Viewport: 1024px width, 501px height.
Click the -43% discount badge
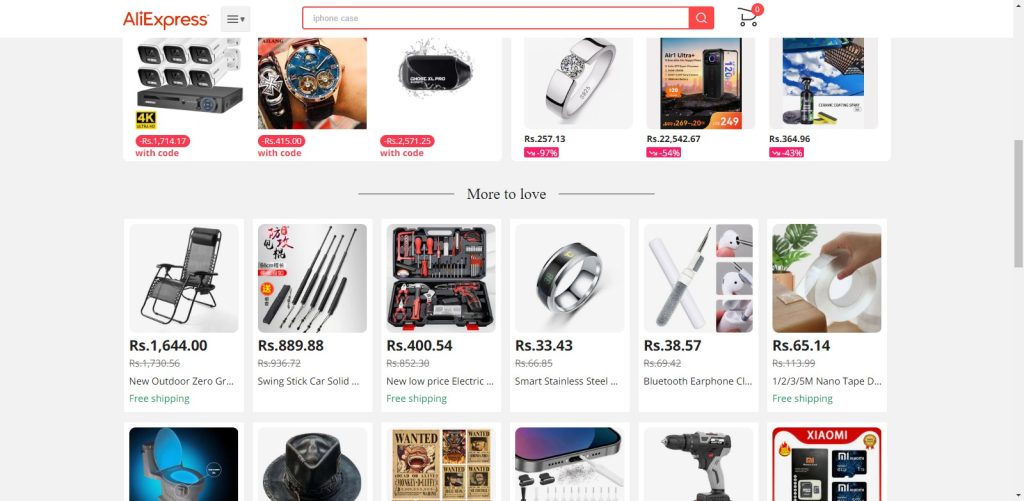pyautogui.click(x=786, y=152)
